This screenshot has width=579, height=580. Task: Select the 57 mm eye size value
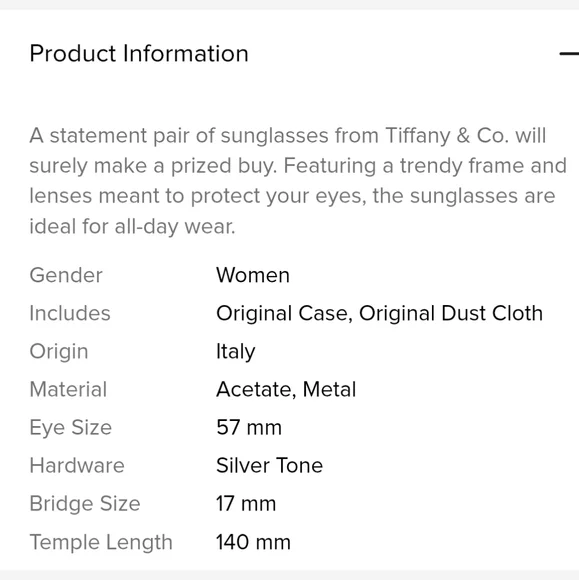coord(249,428)
